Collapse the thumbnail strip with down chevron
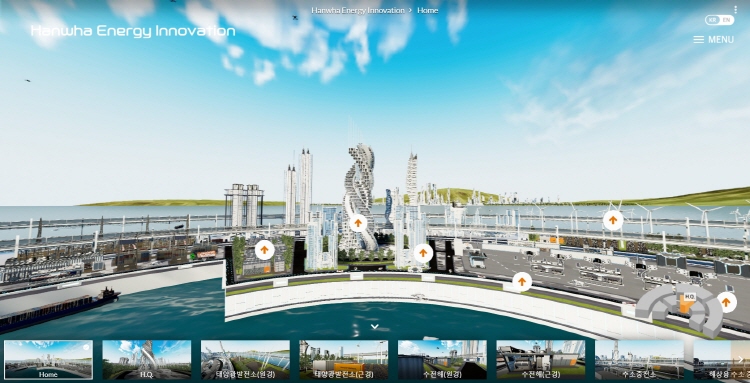 [x=375, y=327]
